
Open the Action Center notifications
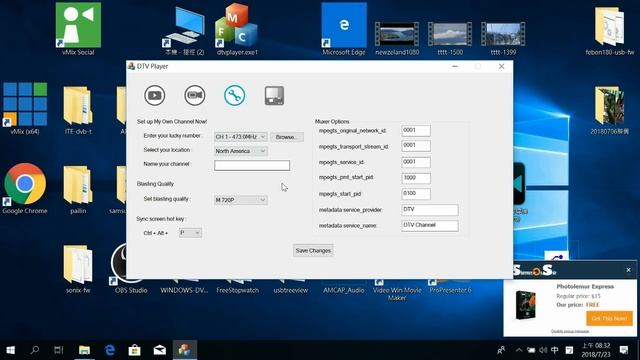(x=624, y=350)
